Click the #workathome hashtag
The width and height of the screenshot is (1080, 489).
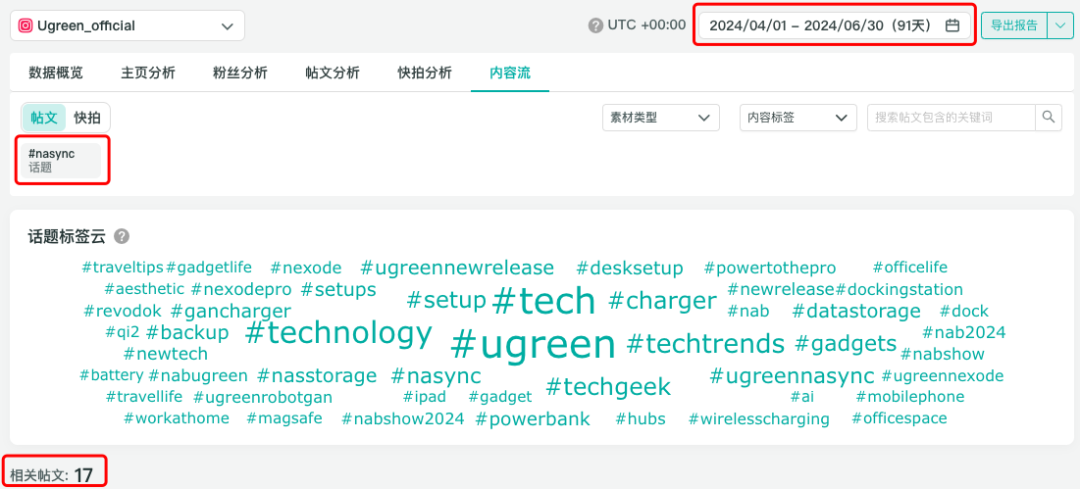pyautogui.click(x=176, y=418)
